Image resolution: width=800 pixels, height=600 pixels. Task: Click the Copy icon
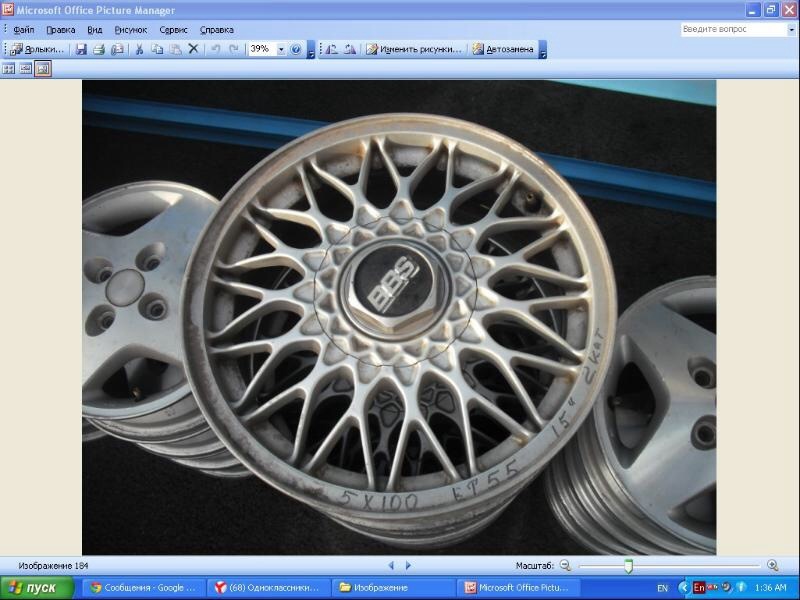[x=157, y=49]
